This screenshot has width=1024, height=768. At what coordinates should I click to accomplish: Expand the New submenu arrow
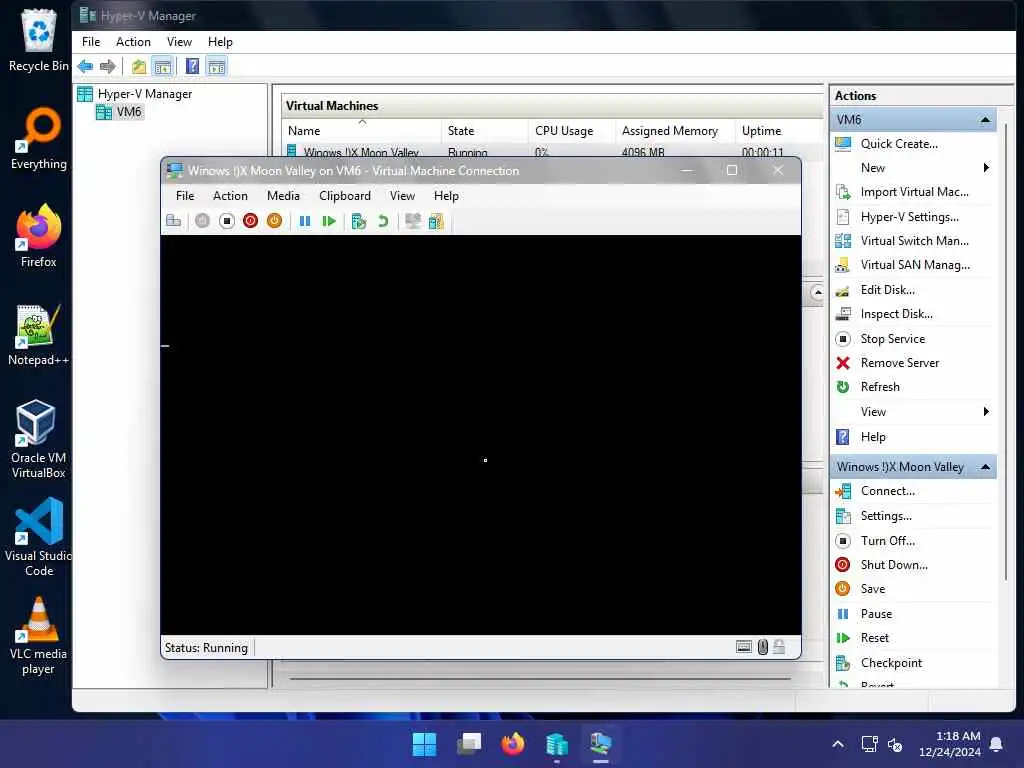point(986,168)
